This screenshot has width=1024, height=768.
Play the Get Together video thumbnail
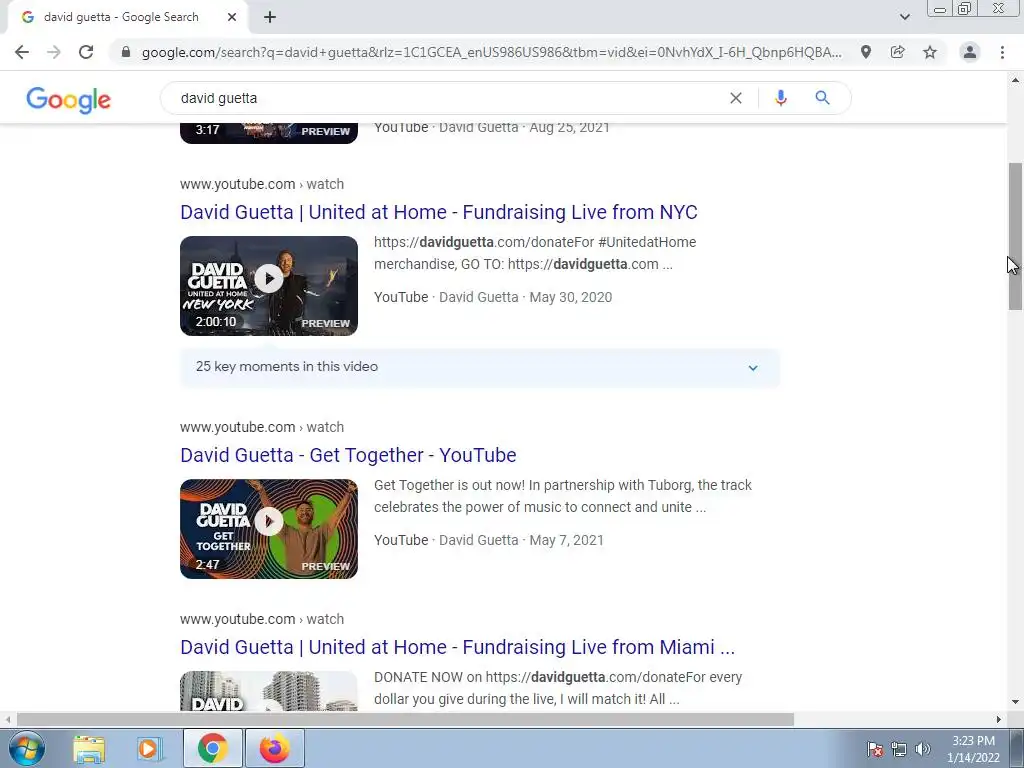pyautogui.click(x=269, y=529)
